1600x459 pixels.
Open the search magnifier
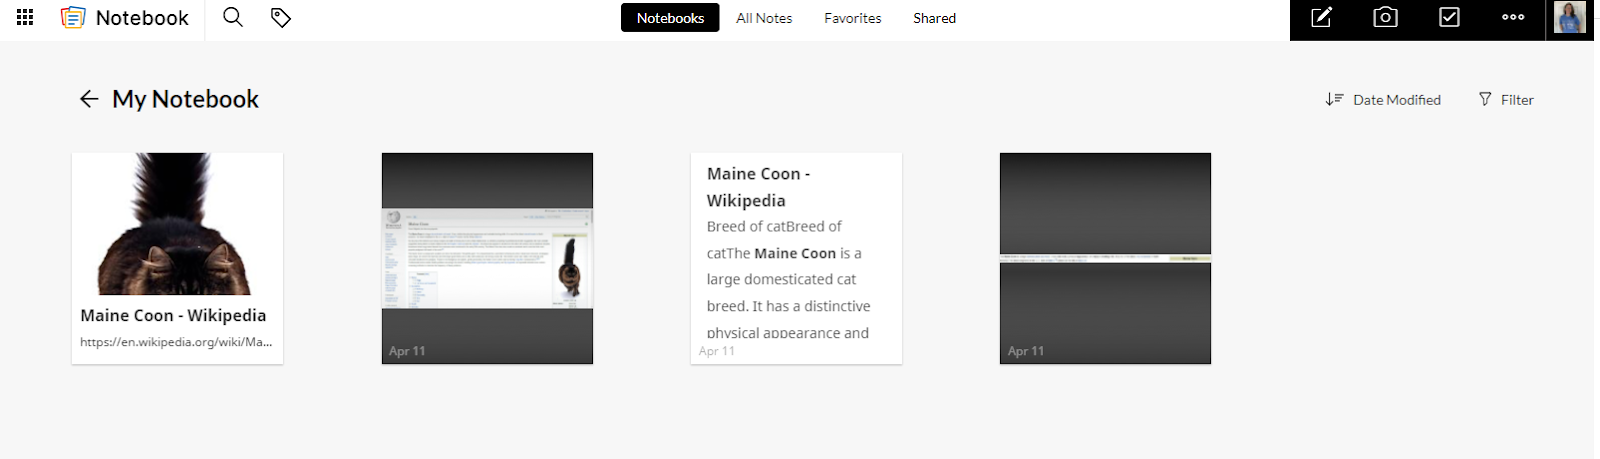point(233,17)
